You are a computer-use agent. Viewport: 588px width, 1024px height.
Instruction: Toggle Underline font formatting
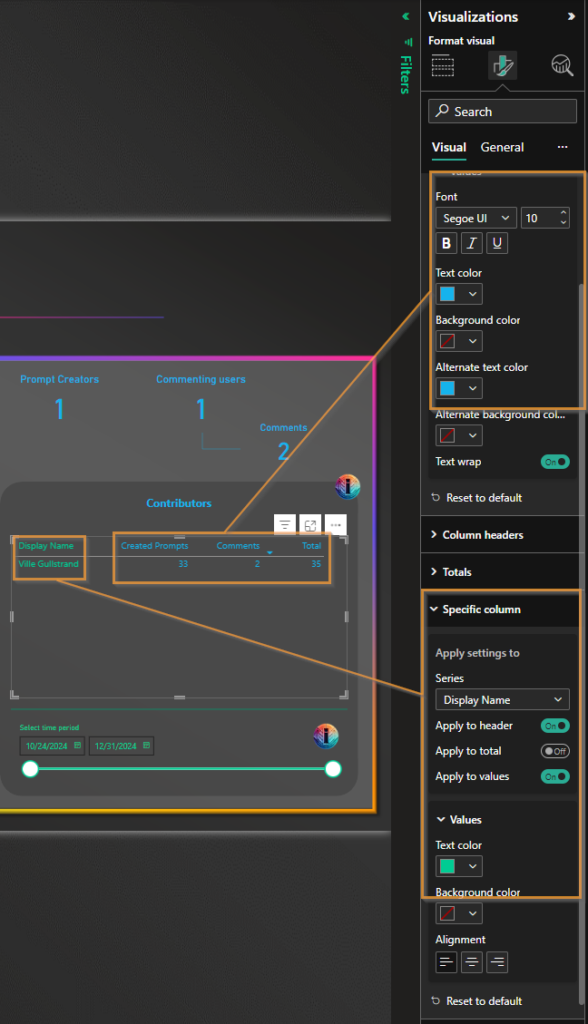coord(497,243)
